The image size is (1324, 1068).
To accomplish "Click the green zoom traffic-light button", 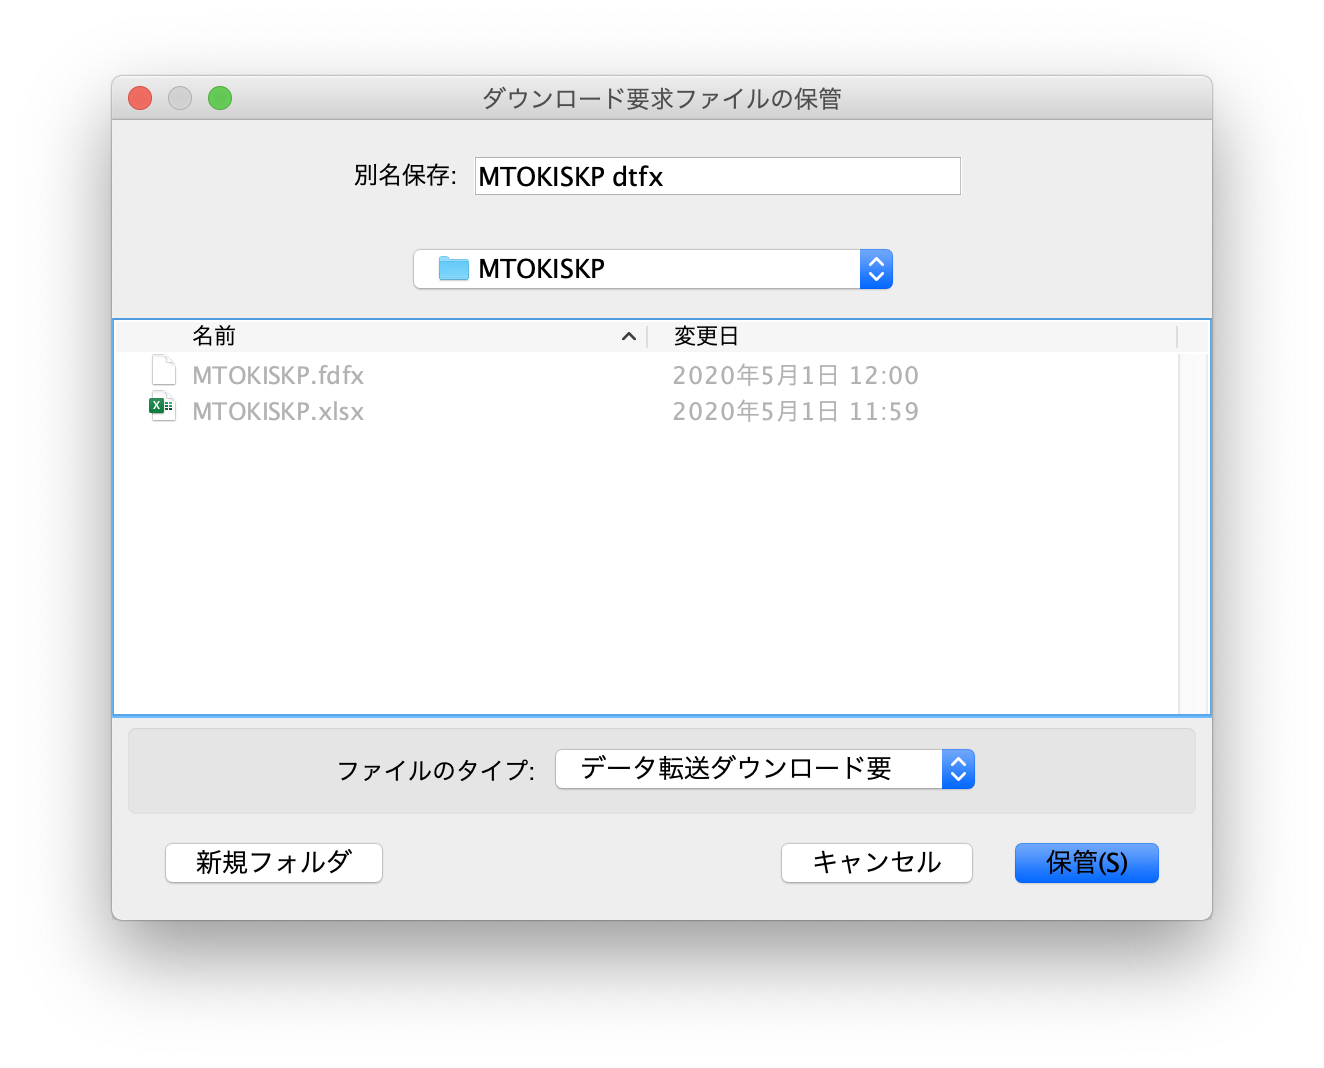I will tap(219, 98).
